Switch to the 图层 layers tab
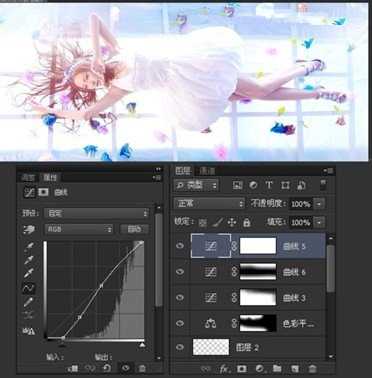 coord(183,171)
